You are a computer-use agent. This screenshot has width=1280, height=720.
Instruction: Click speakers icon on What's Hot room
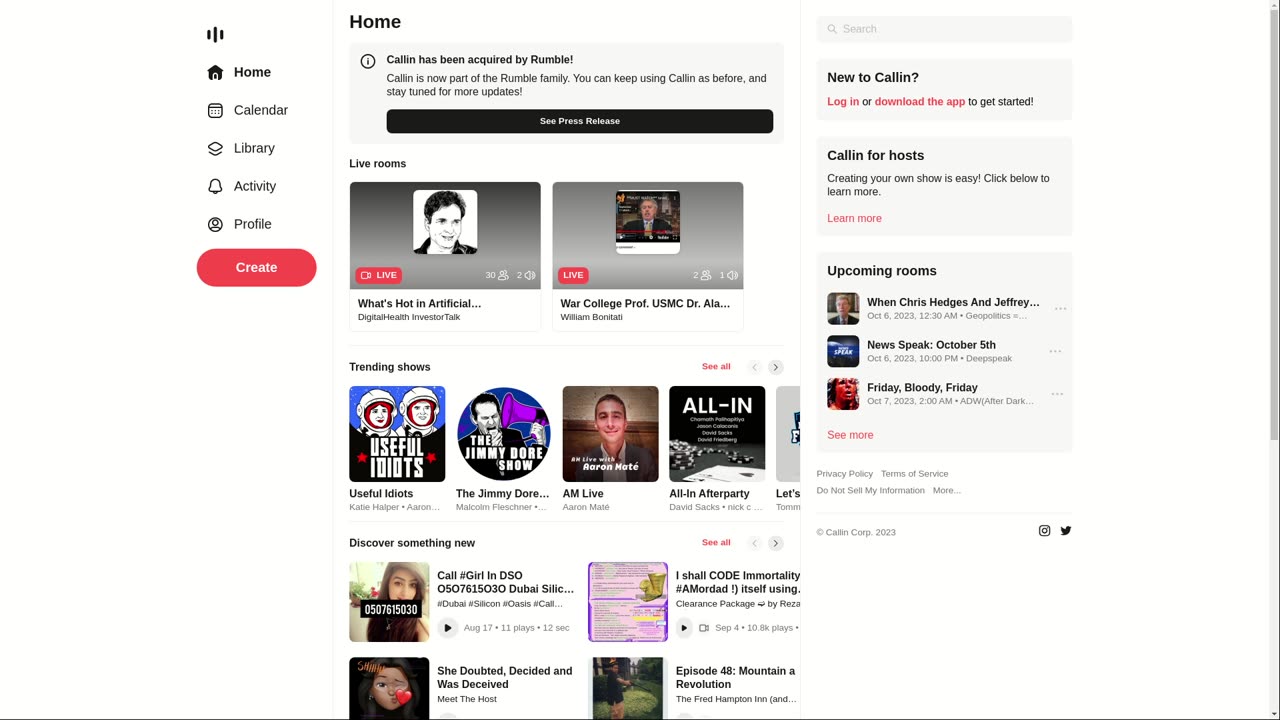[x=530, y=275]
